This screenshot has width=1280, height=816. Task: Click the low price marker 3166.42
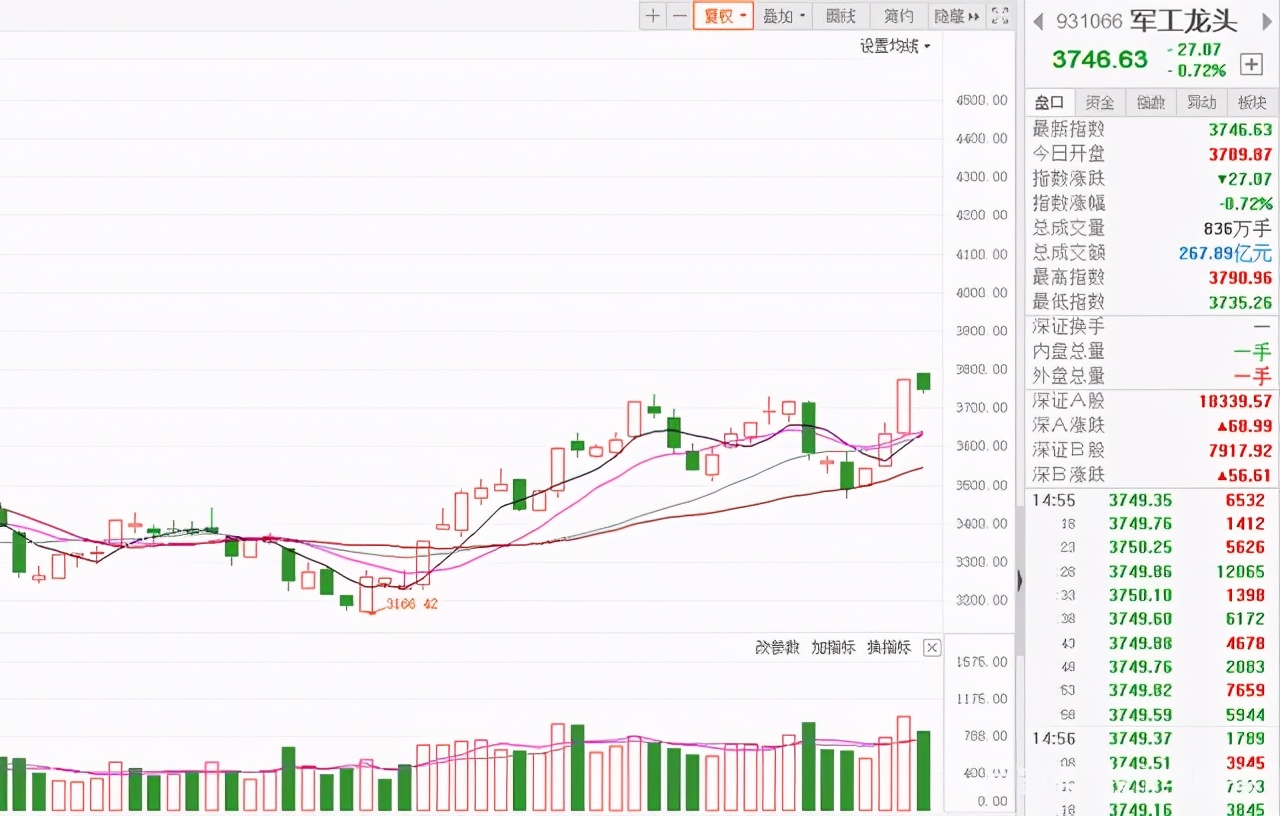click(x=411, y=604)
